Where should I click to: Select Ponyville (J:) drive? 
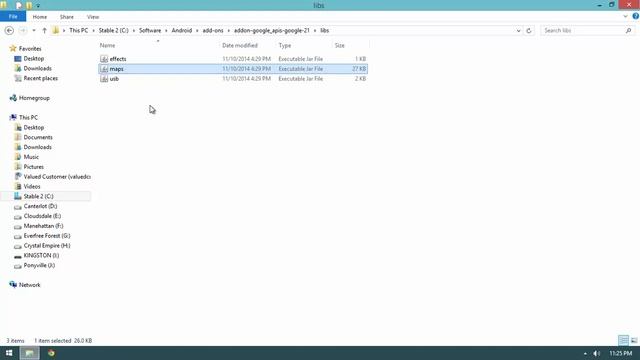(39, 265)
